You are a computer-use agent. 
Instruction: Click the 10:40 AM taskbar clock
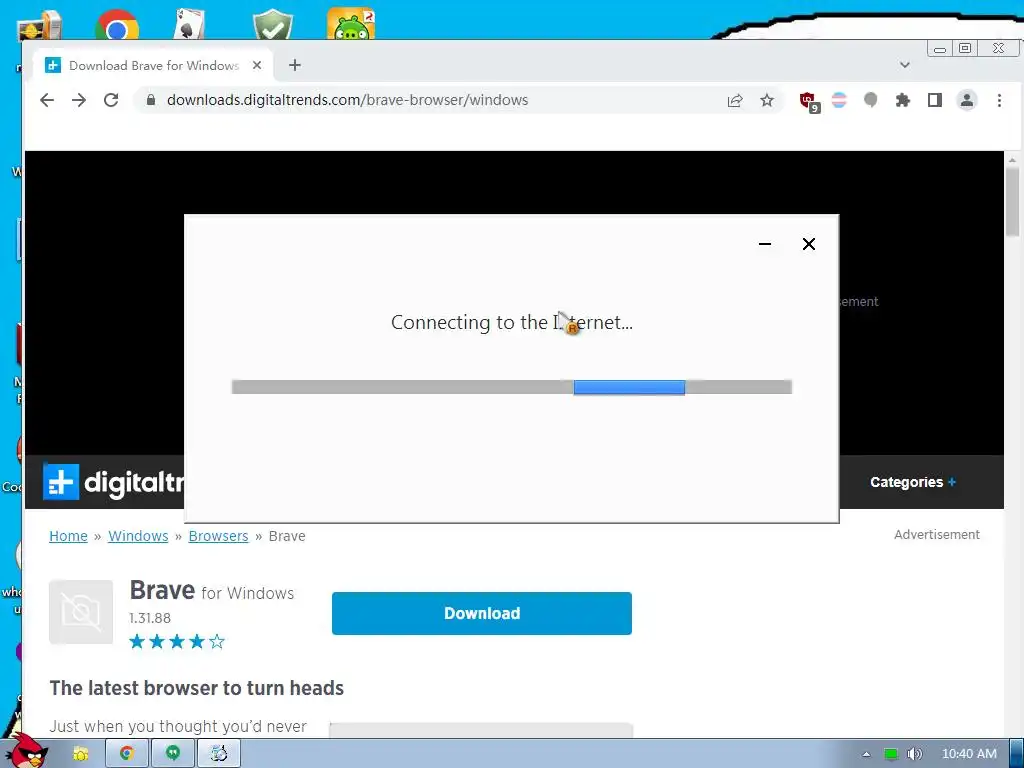969,754
